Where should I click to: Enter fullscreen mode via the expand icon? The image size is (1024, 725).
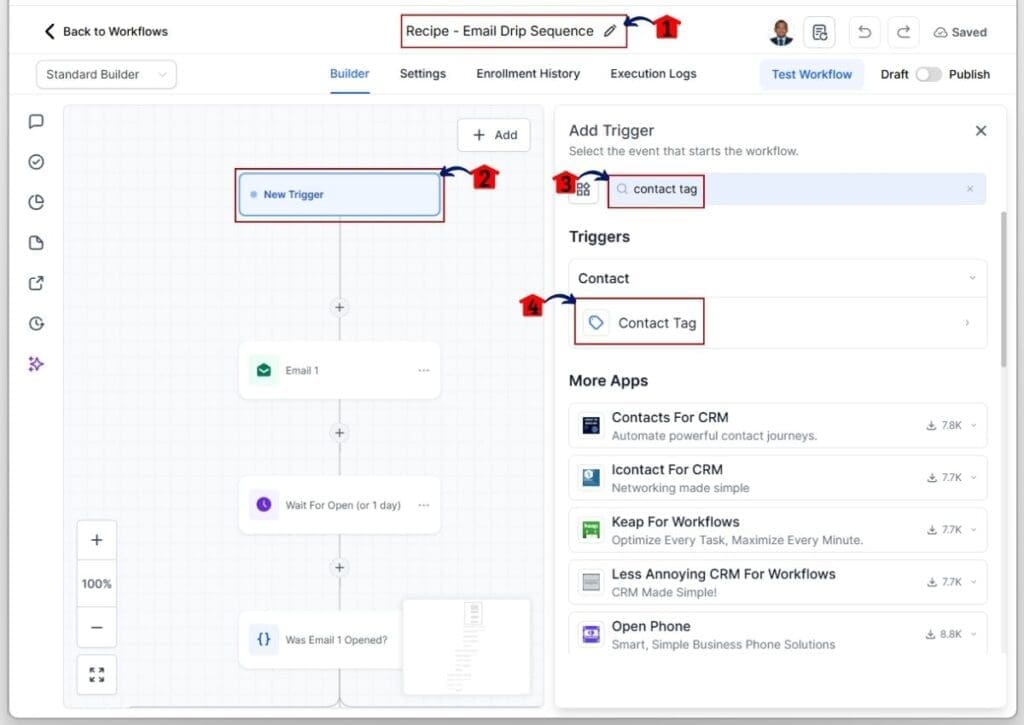click(x=96, y=675)
